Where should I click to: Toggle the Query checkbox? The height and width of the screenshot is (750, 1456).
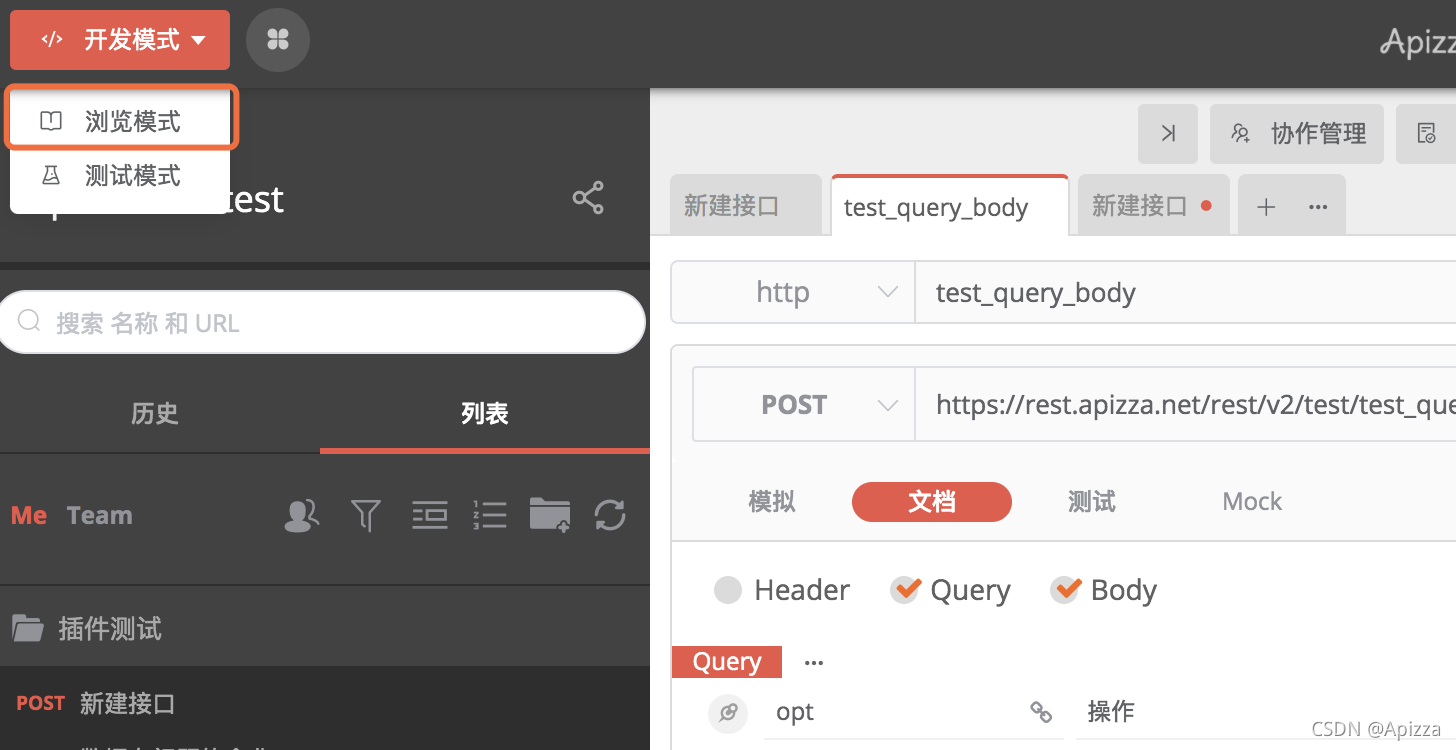(x=905, y=590)
